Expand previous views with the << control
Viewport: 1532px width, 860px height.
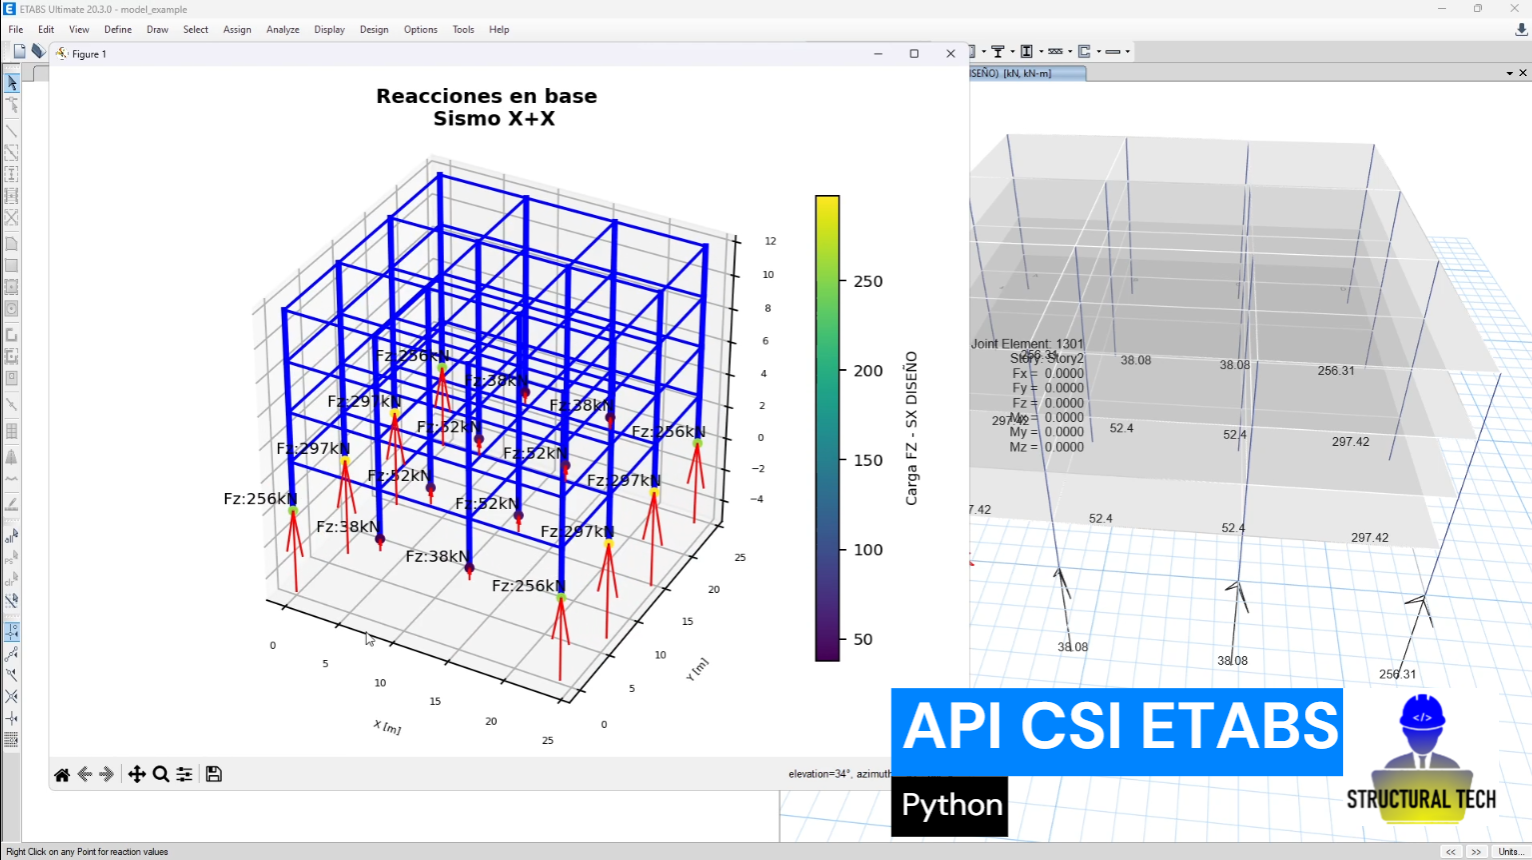1451,852
